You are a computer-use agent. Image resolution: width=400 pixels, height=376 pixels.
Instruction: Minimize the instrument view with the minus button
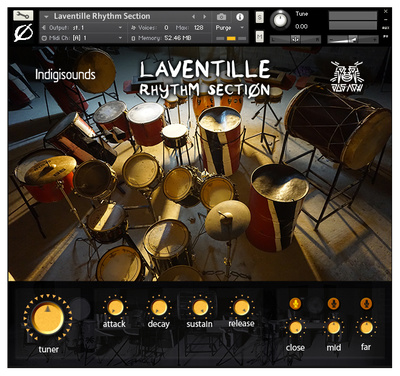(x=386, y=20)
